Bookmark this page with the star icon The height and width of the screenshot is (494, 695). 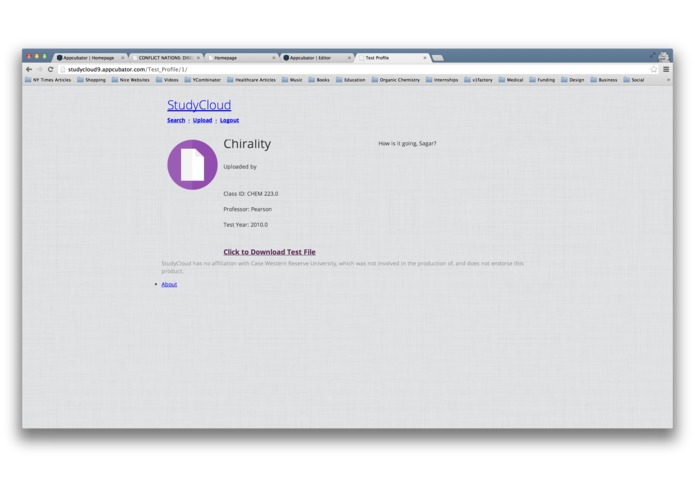point(654,69)
